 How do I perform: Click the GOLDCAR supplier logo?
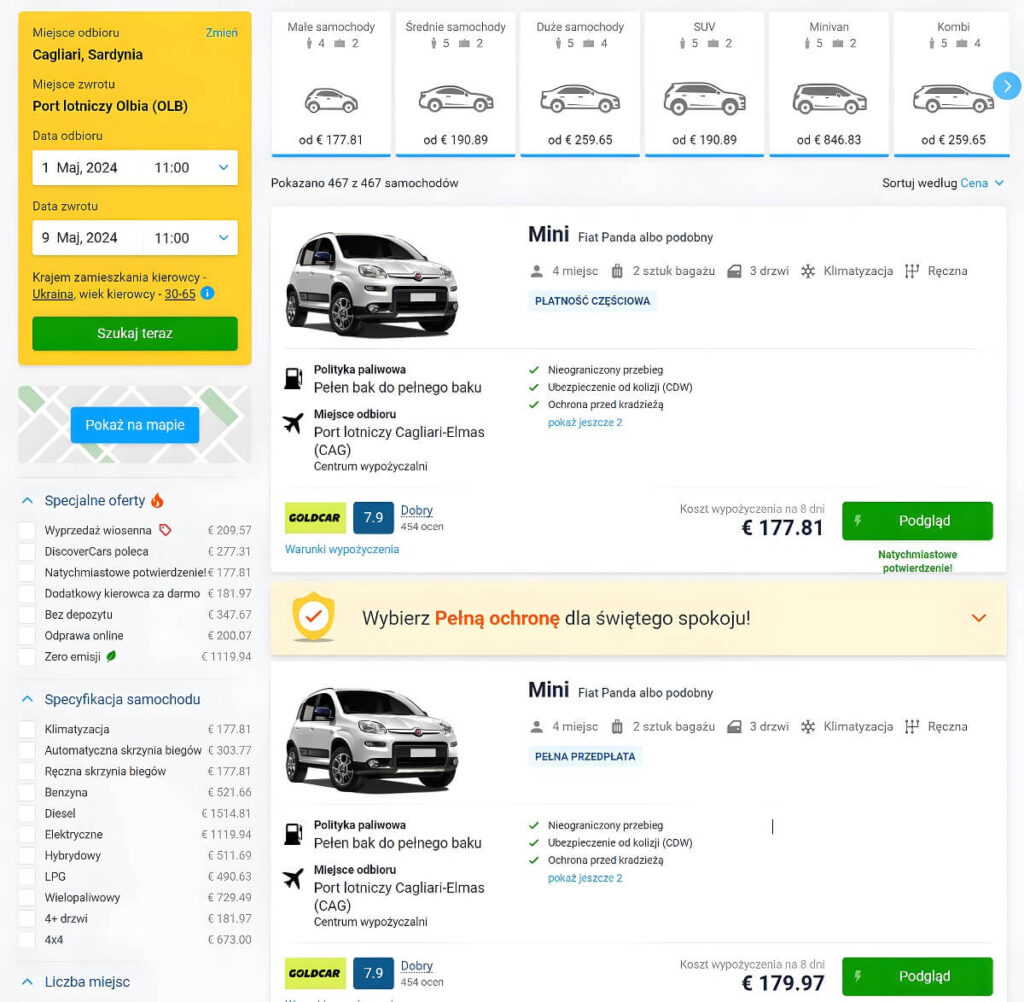pos(315,519)
